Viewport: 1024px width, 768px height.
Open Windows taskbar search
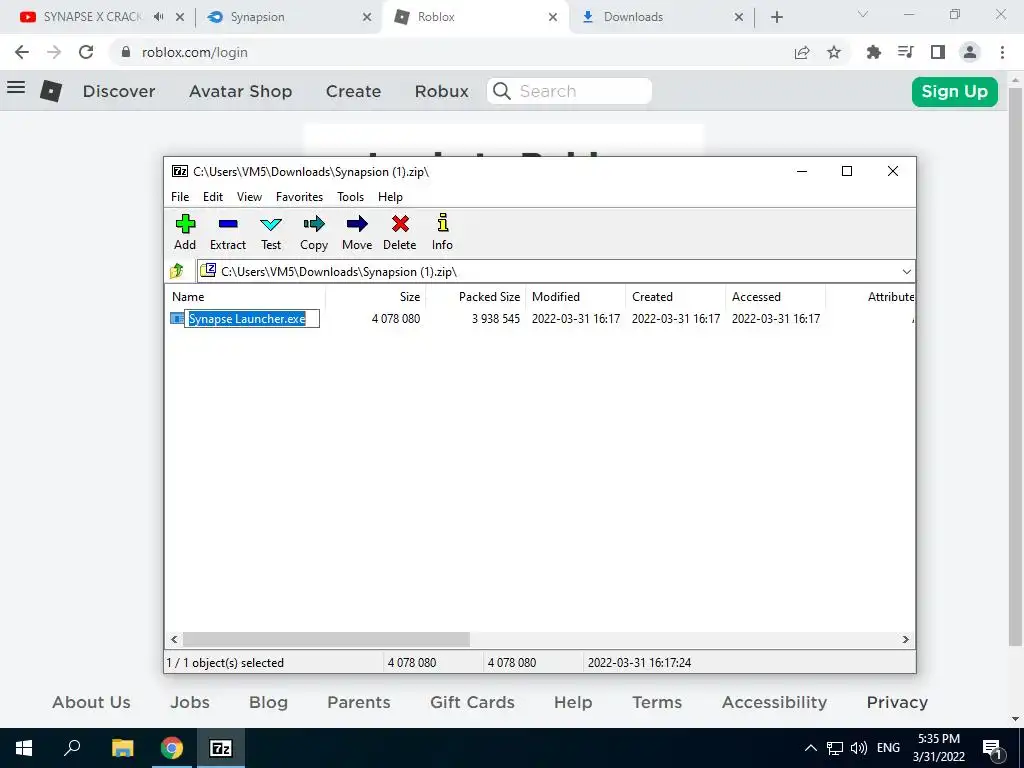click(x=72, y=748)
